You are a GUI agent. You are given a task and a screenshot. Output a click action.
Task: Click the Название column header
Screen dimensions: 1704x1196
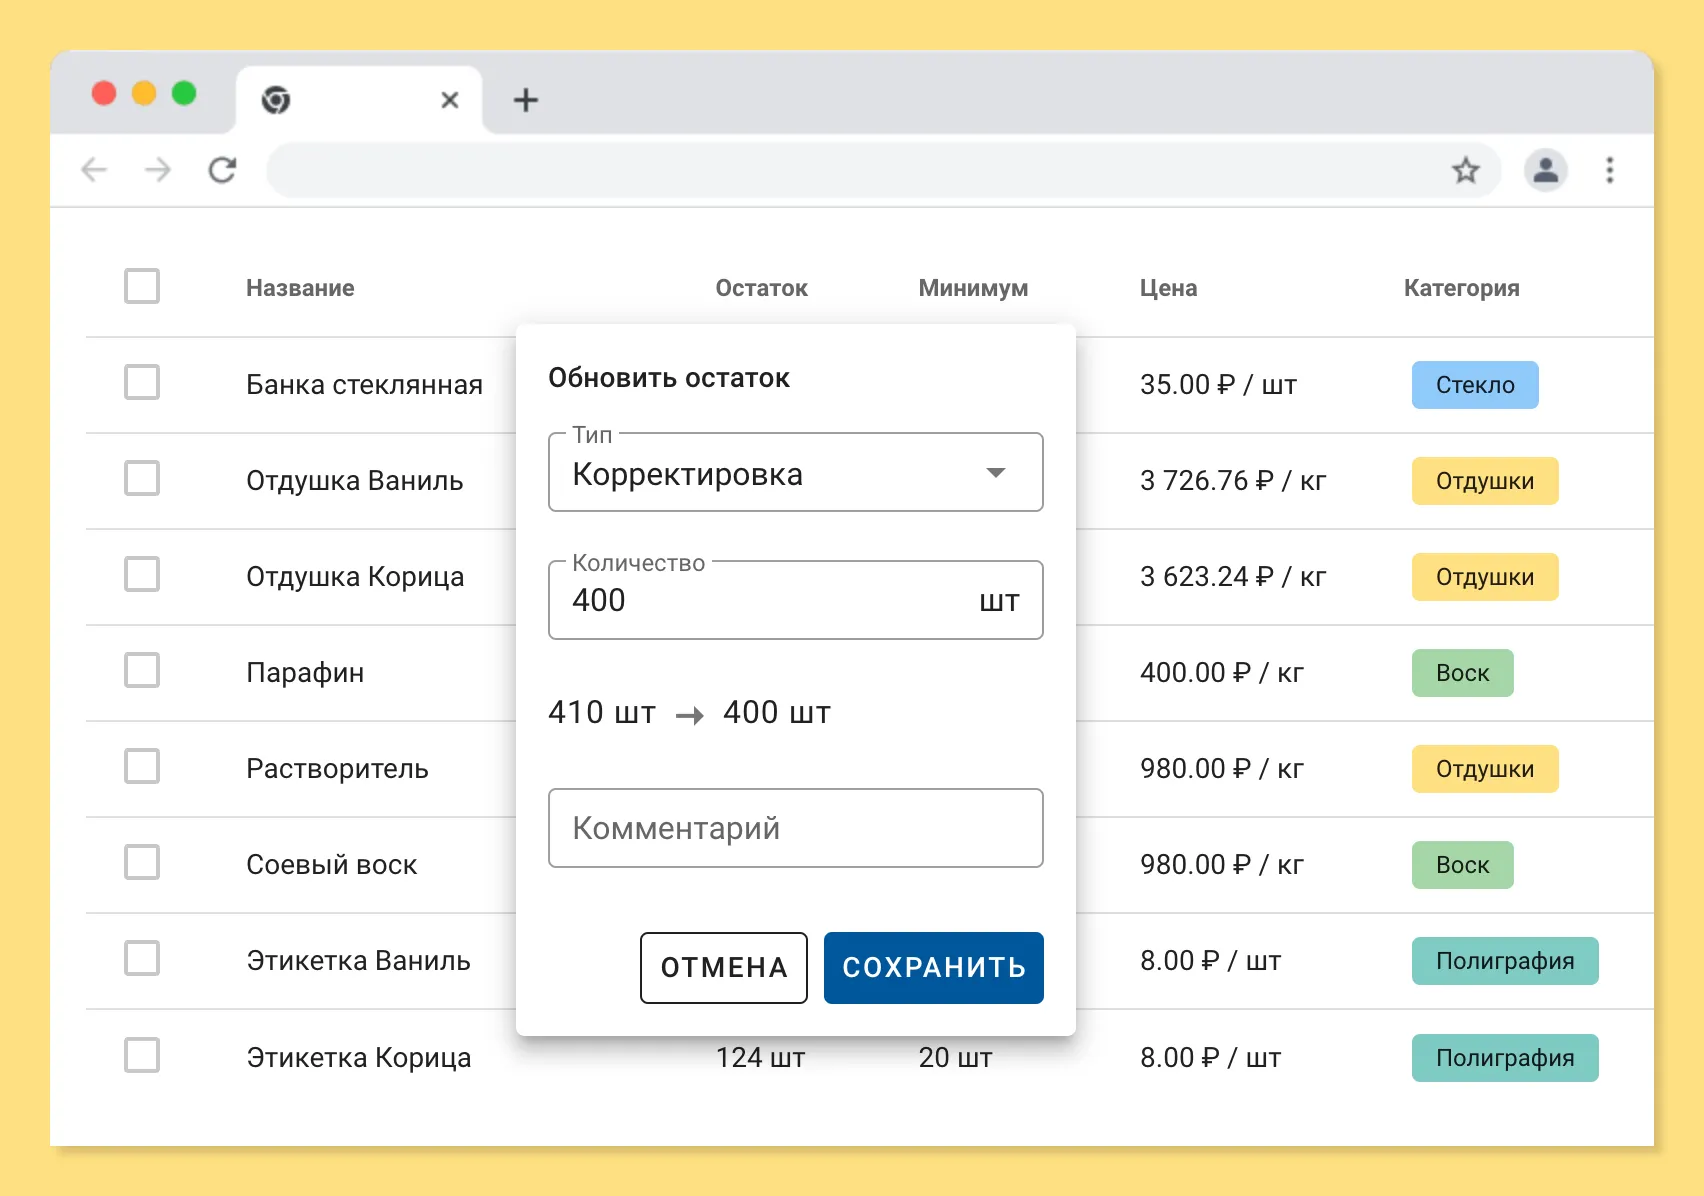[300, 288]
